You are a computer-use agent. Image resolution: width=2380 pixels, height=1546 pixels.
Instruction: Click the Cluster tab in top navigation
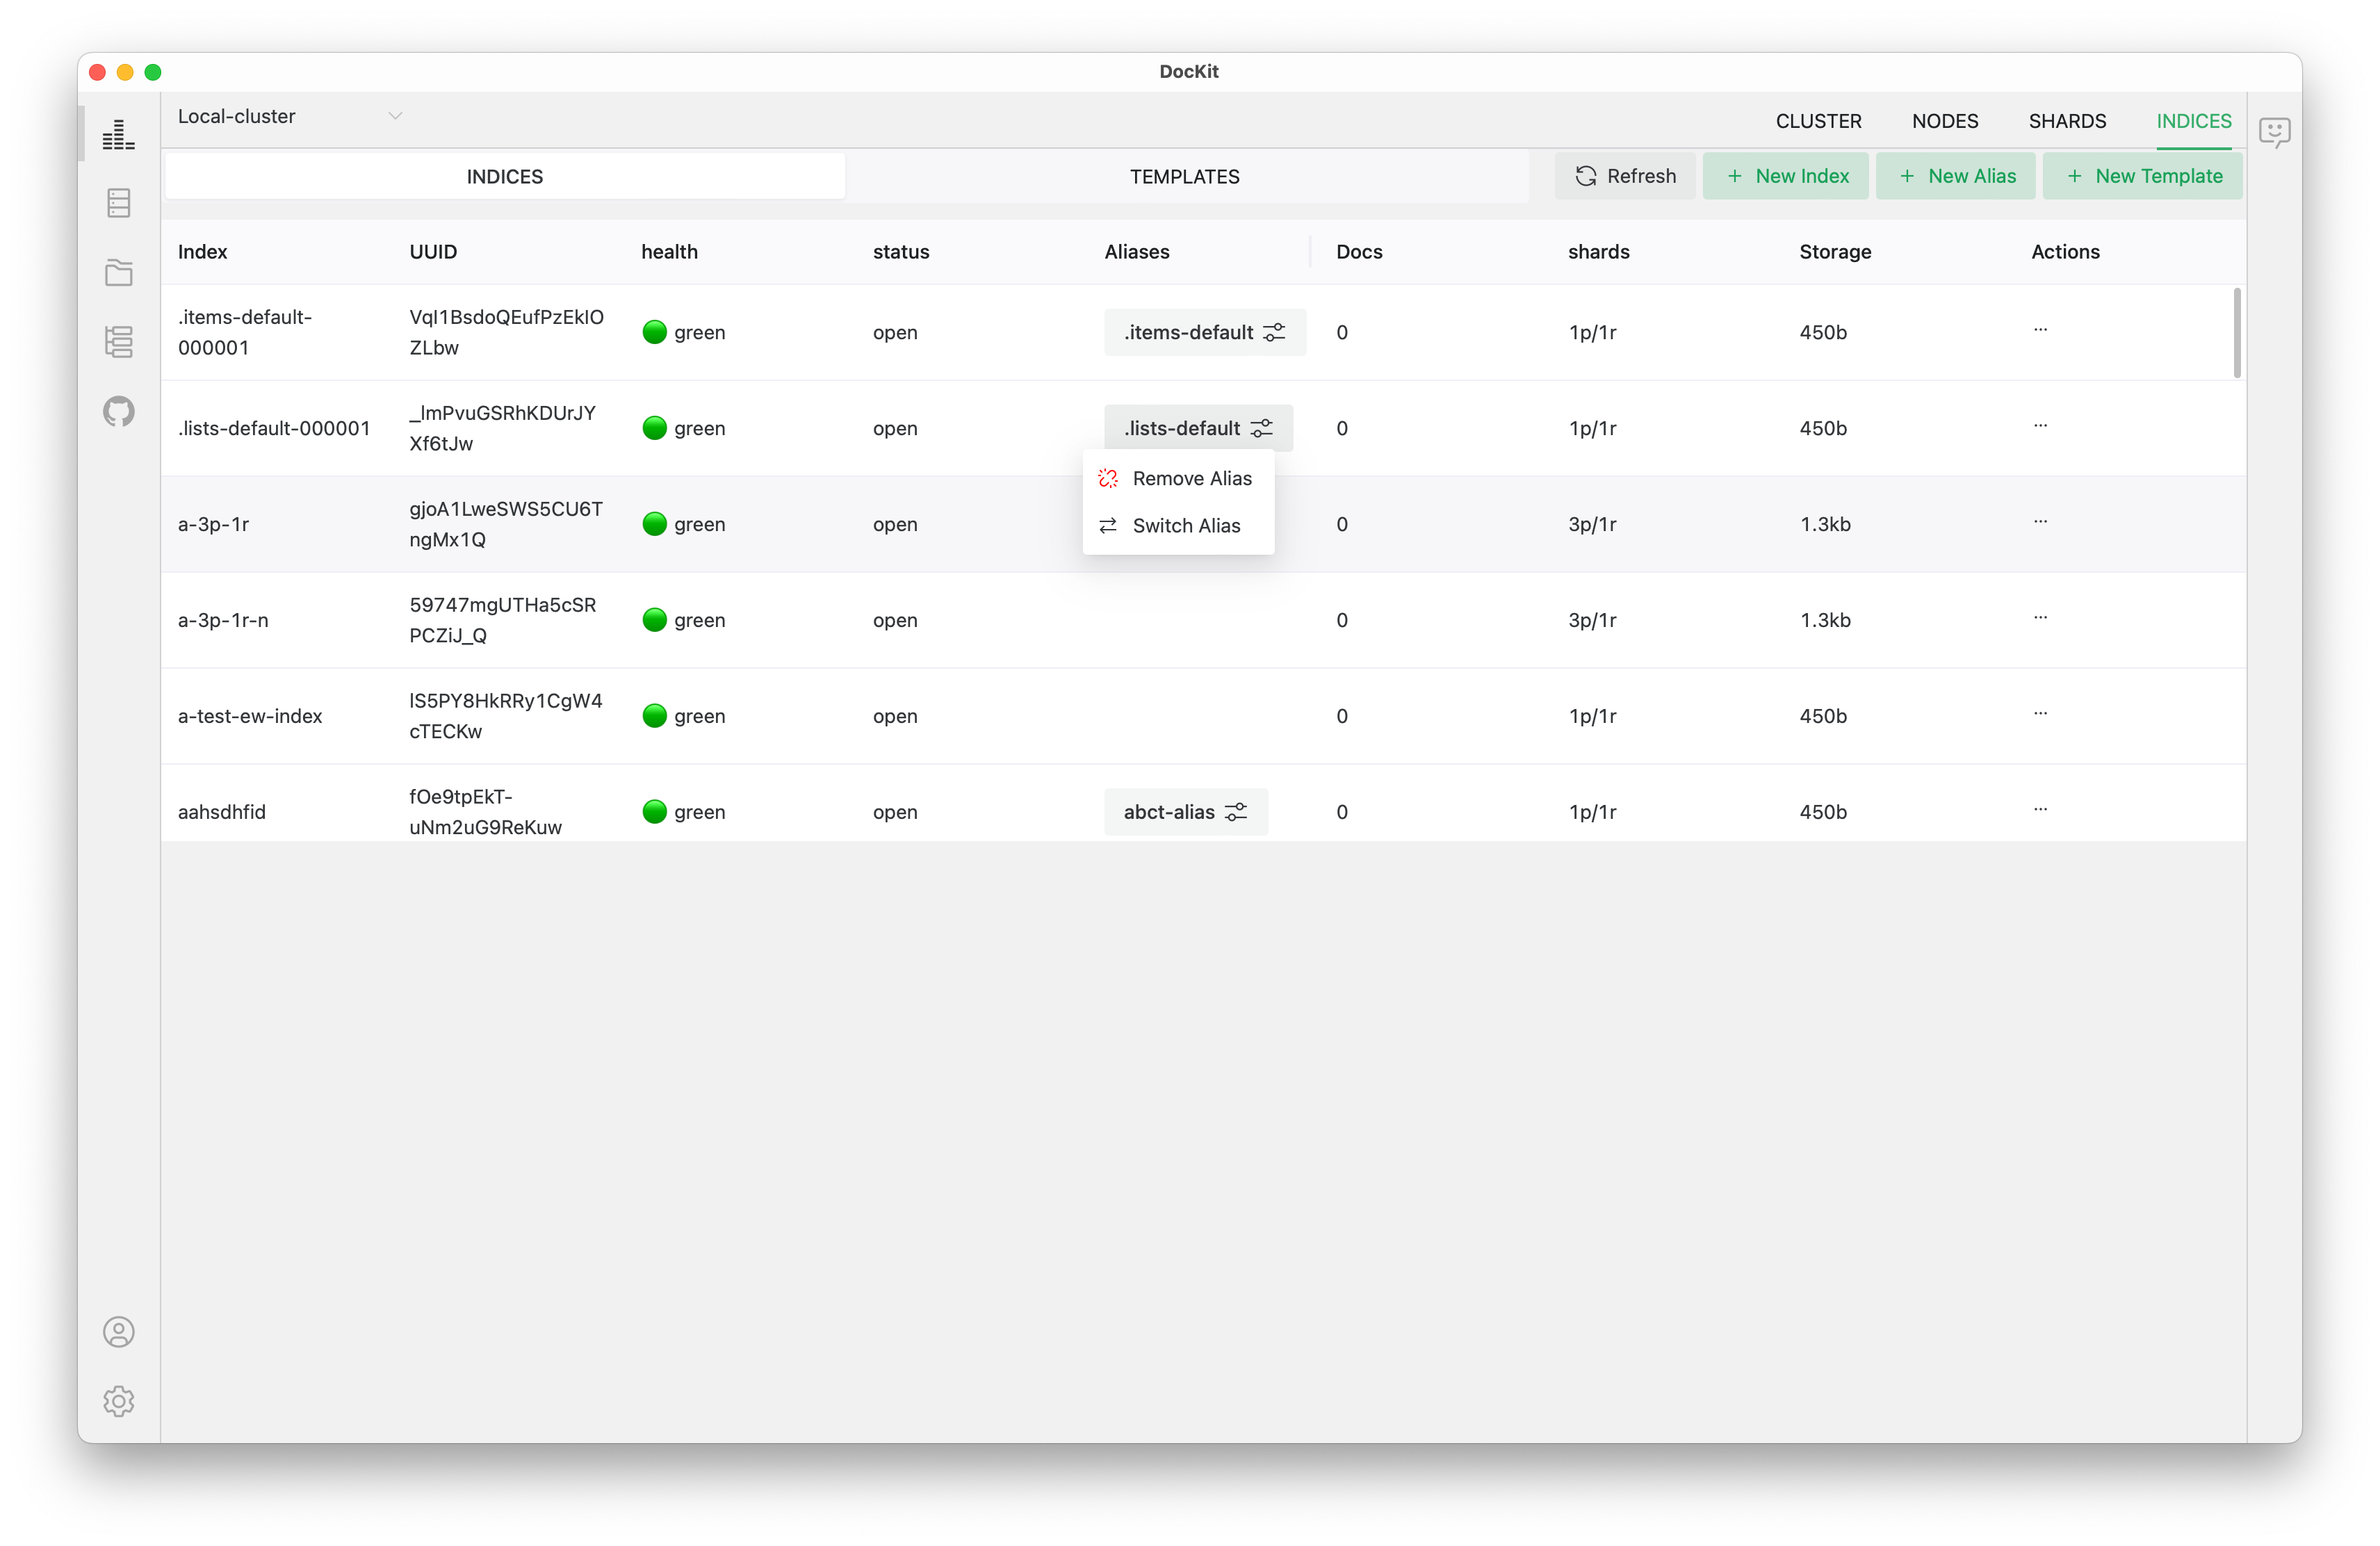click(1816, 120)
